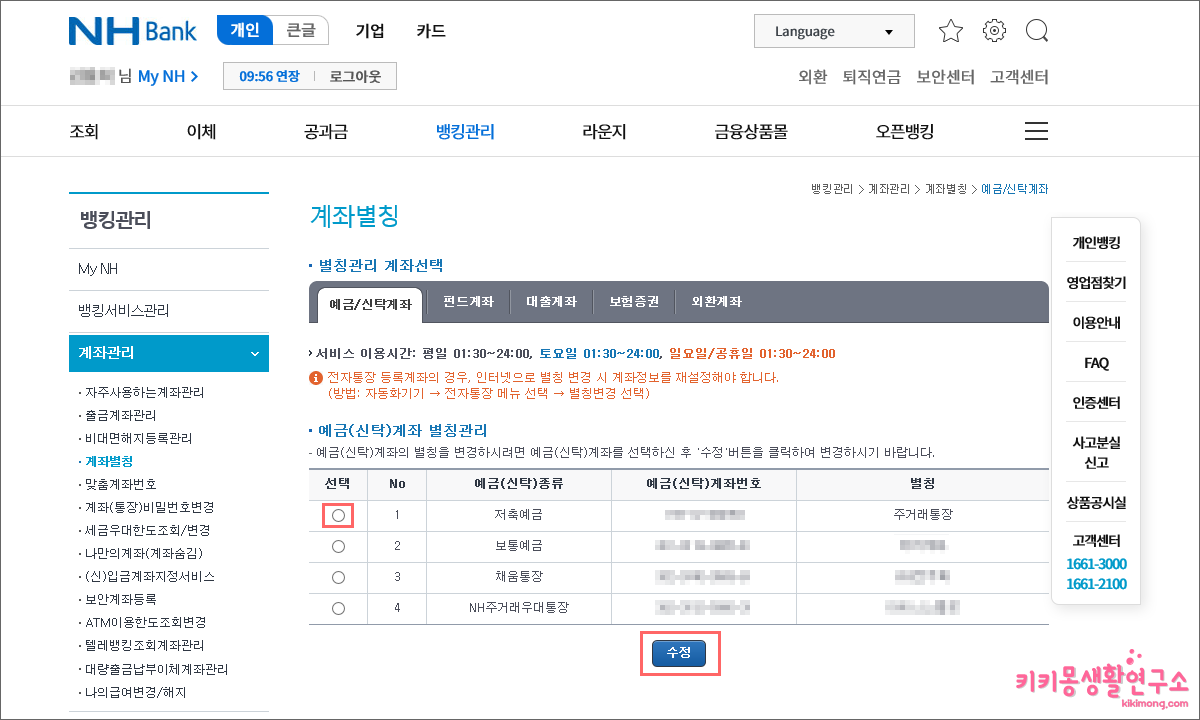Open the search magnifier icon
Screen dimensions: 1200x720
click(1036, 31)
